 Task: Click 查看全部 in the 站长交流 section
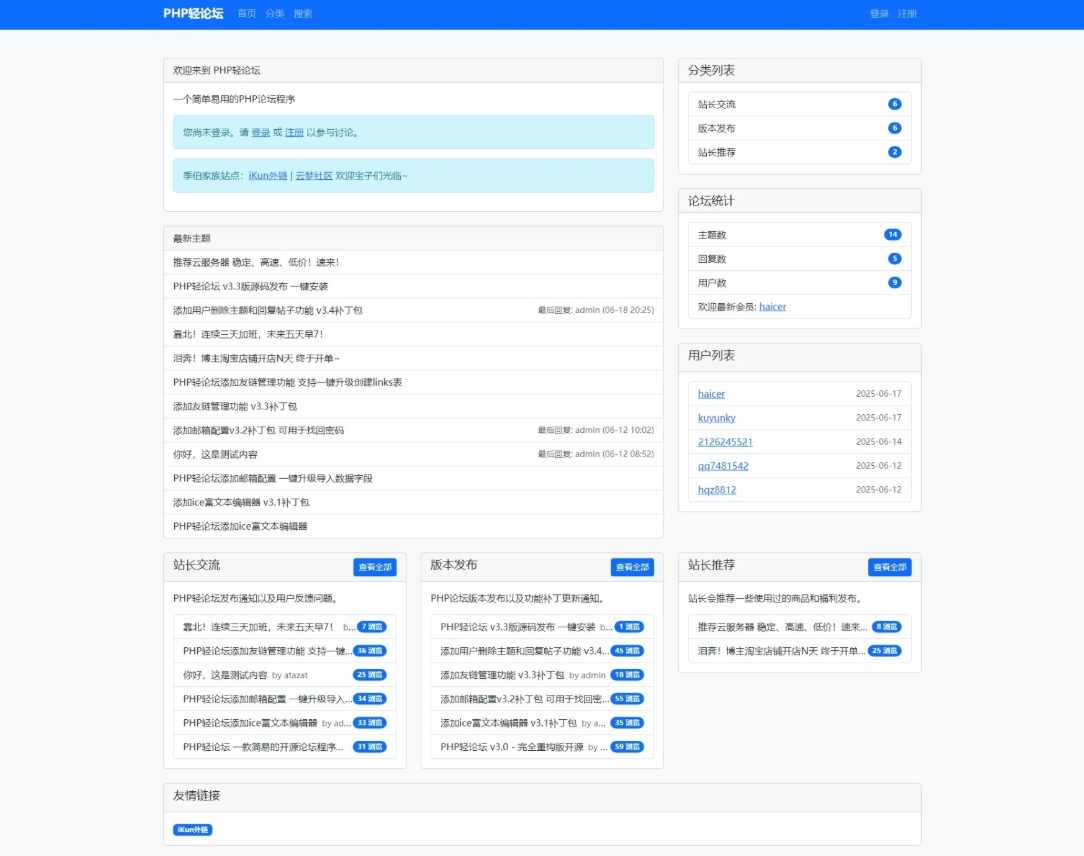coord(373,566)
